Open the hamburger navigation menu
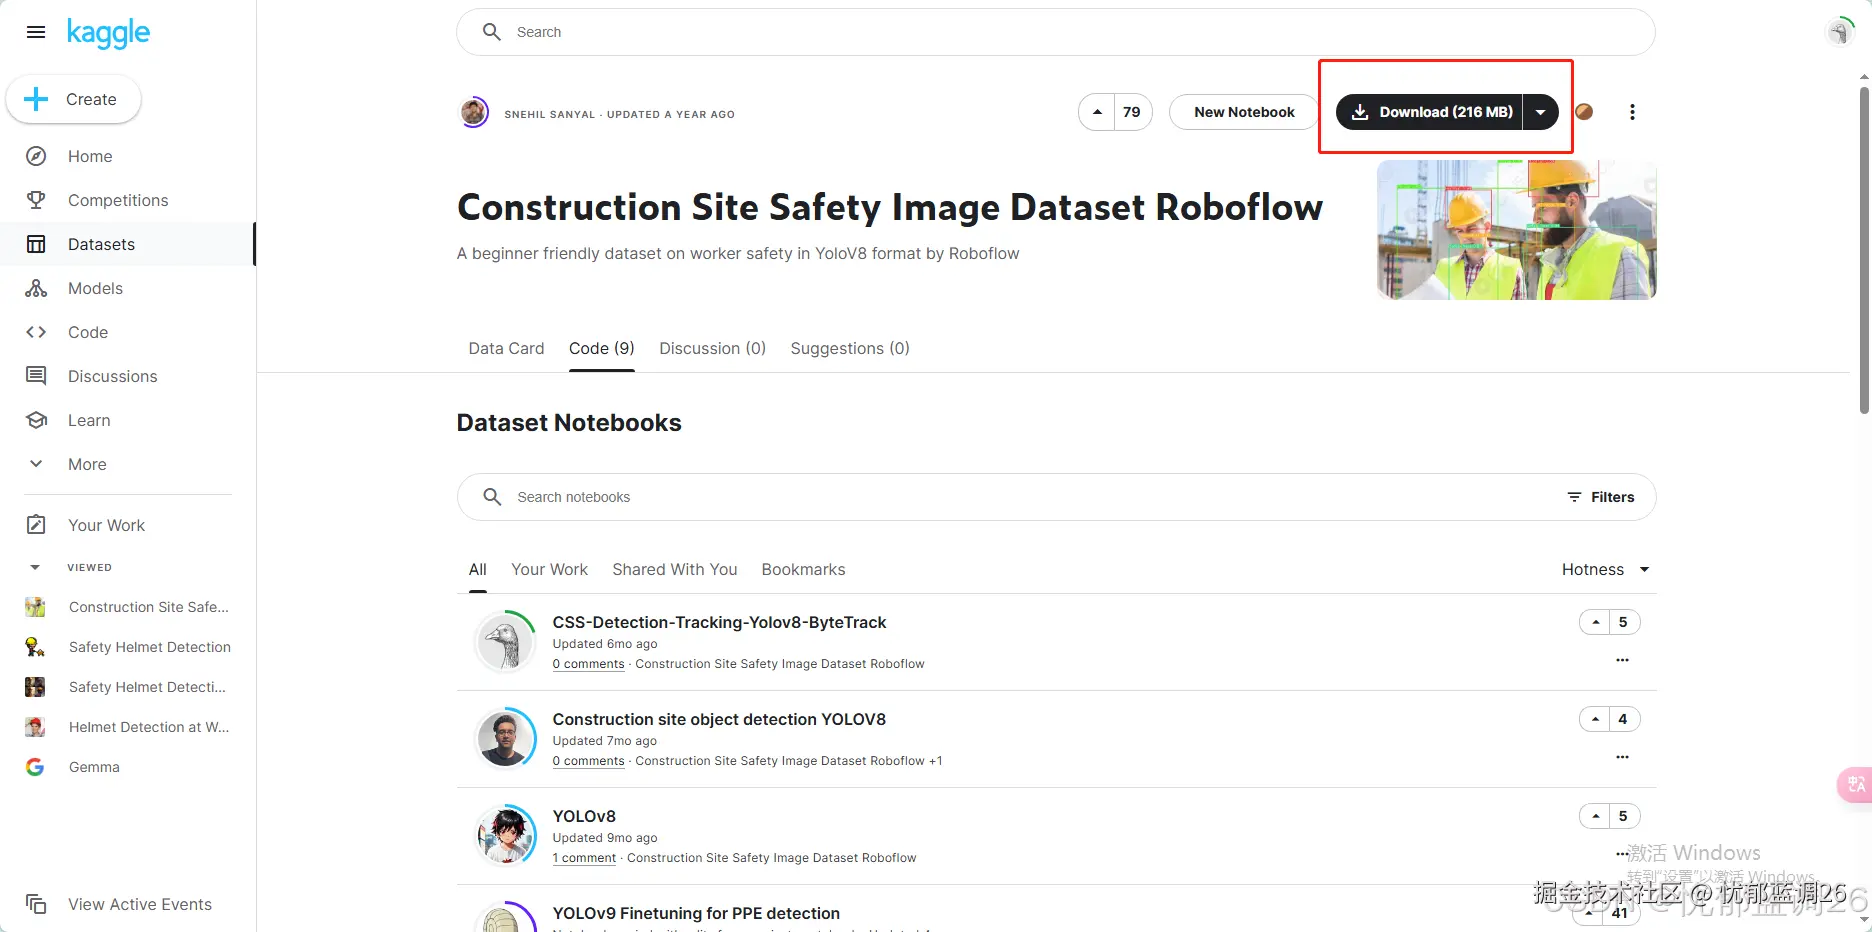 (36, 32)
